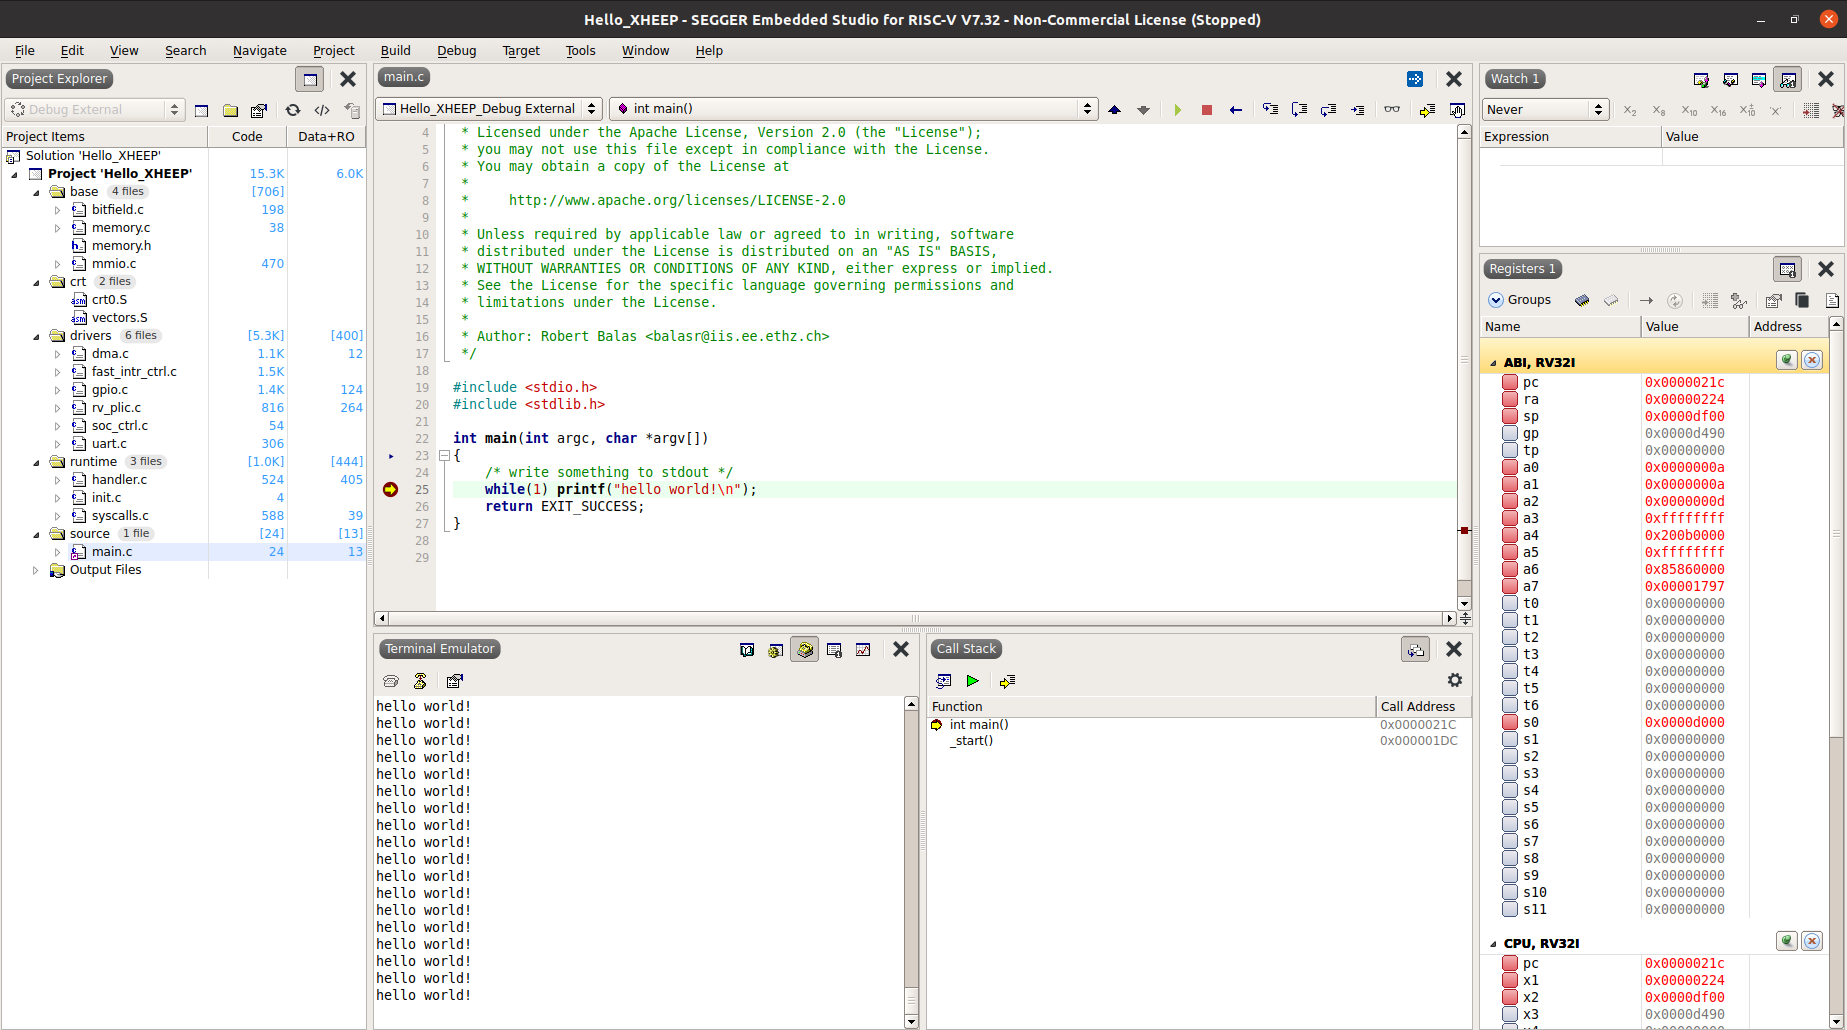Screen dimensions: 1847x1030
Task: Click the glasses quick-watch icon
Action: click(x=1391, y=109)
